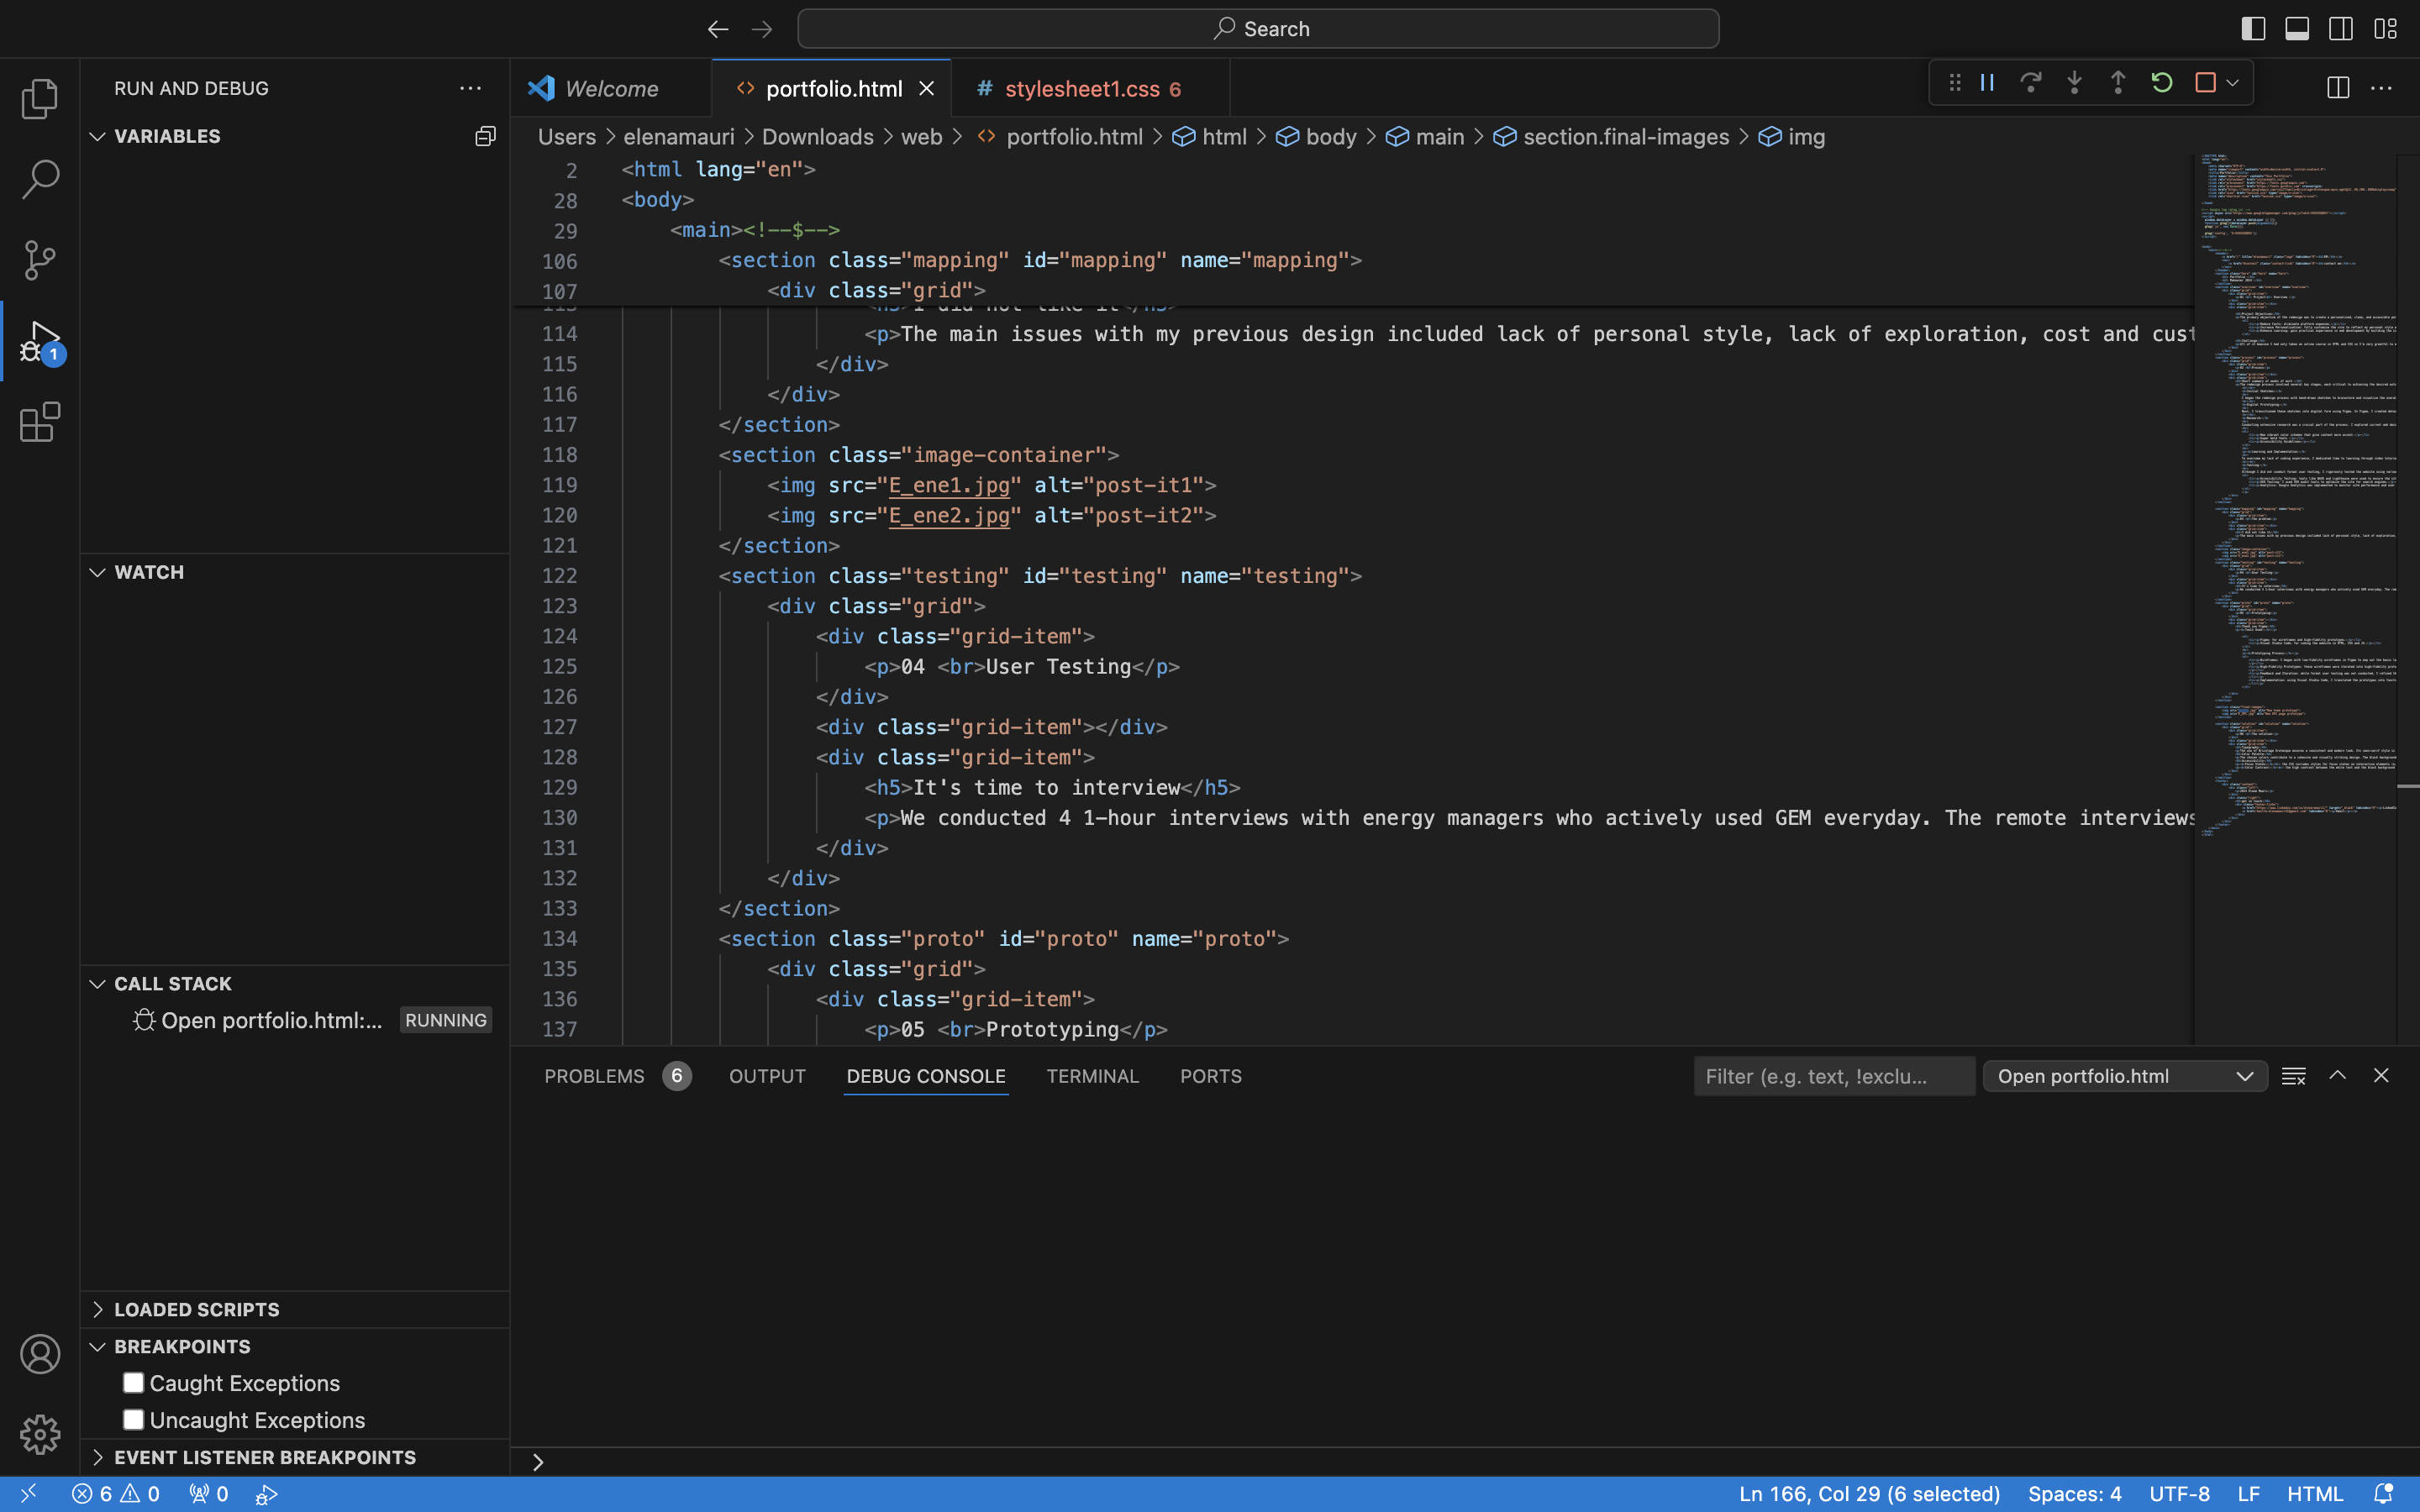This screenshot has height=1512, width=2420.
Task: Open the Manage gear menu
Action: (x=40, y=1434)
